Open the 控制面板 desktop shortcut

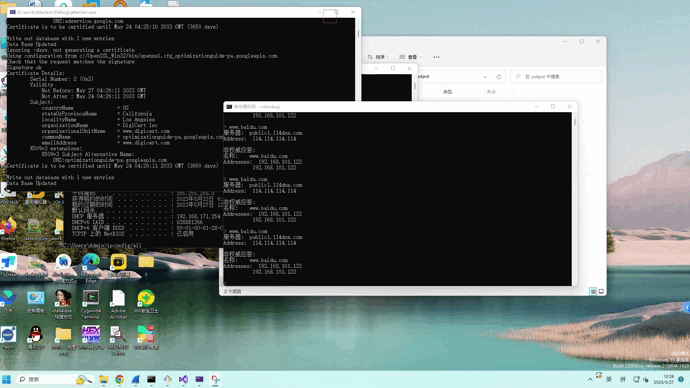(x=36, y=301)
